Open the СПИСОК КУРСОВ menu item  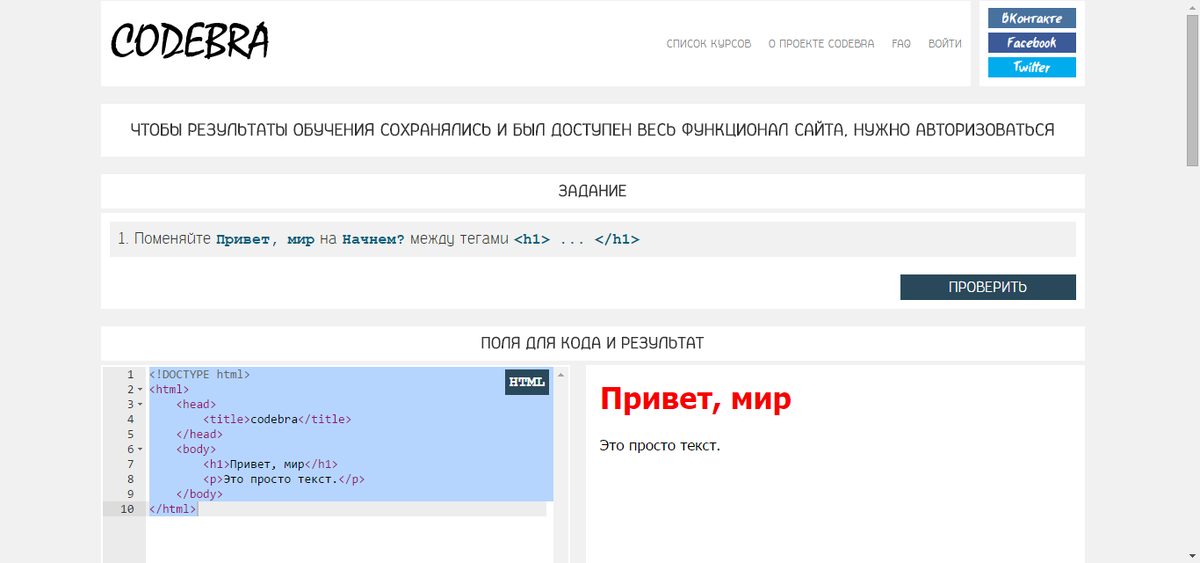[709, 44]
